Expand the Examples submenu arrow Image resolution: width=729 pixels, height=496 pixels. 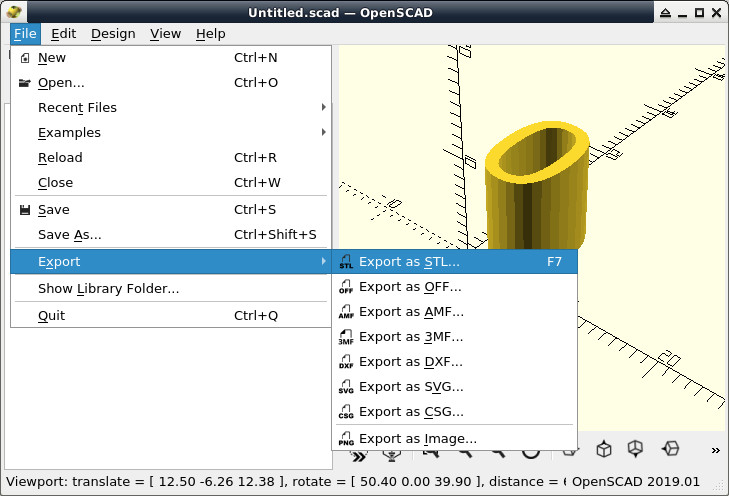324,132
